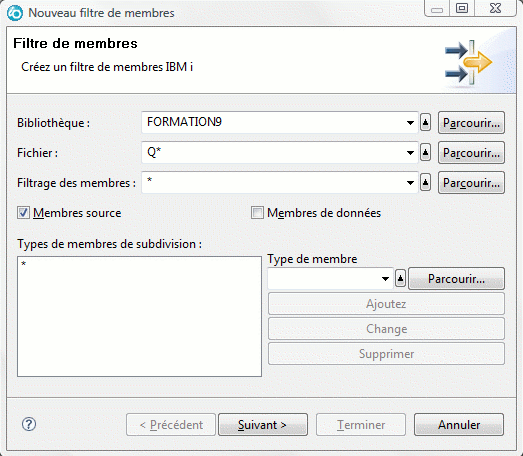Screen dimensions: 523x456
Task: Click Parcourir next to Bibliothèque
Action: [x=471, y=123]
